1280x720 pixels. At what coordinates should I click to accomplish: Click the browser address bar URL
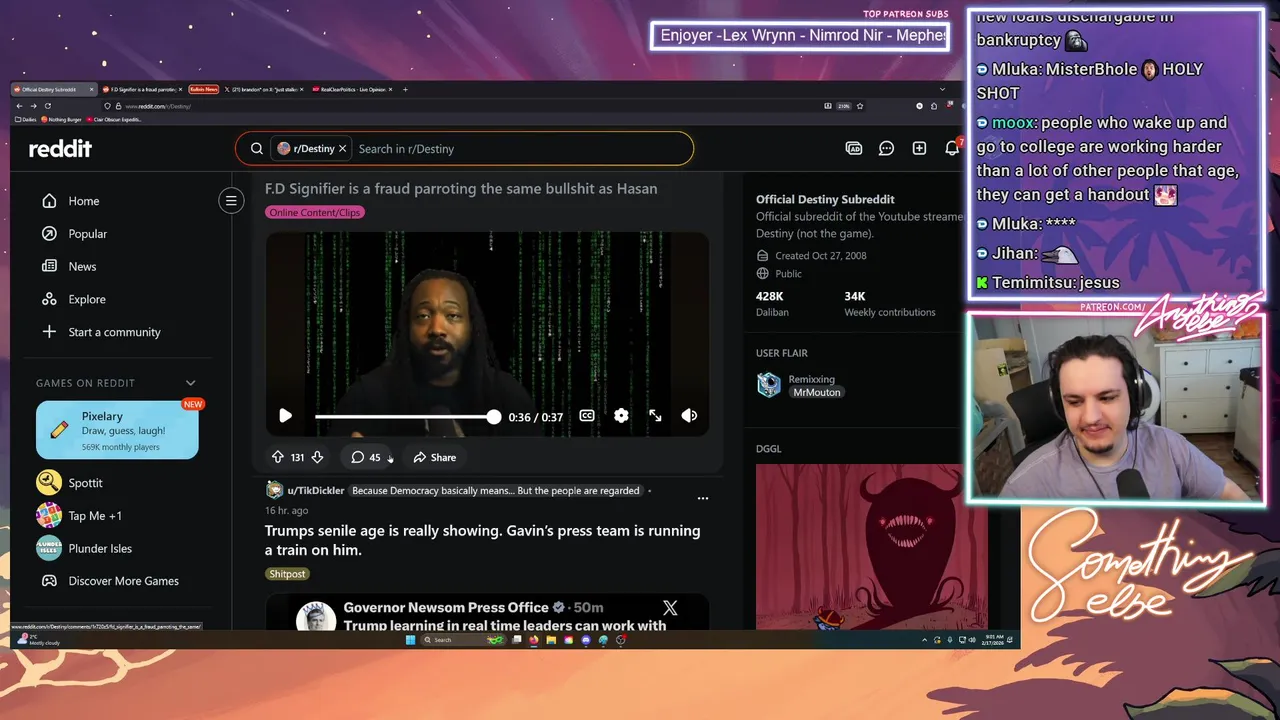(x=158, y=106)
